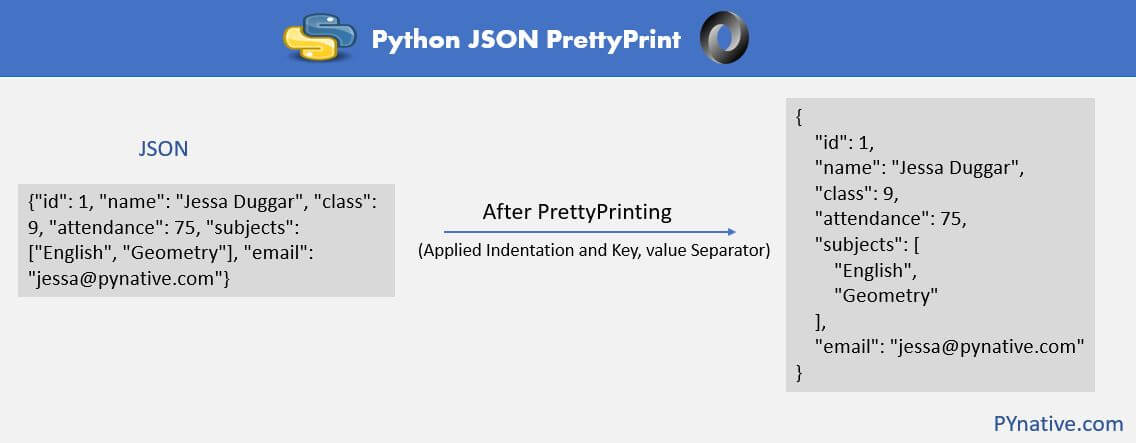Click the Python logo in the header
Viewport: 1136px width, 443px height.
[x=320, y=38]
